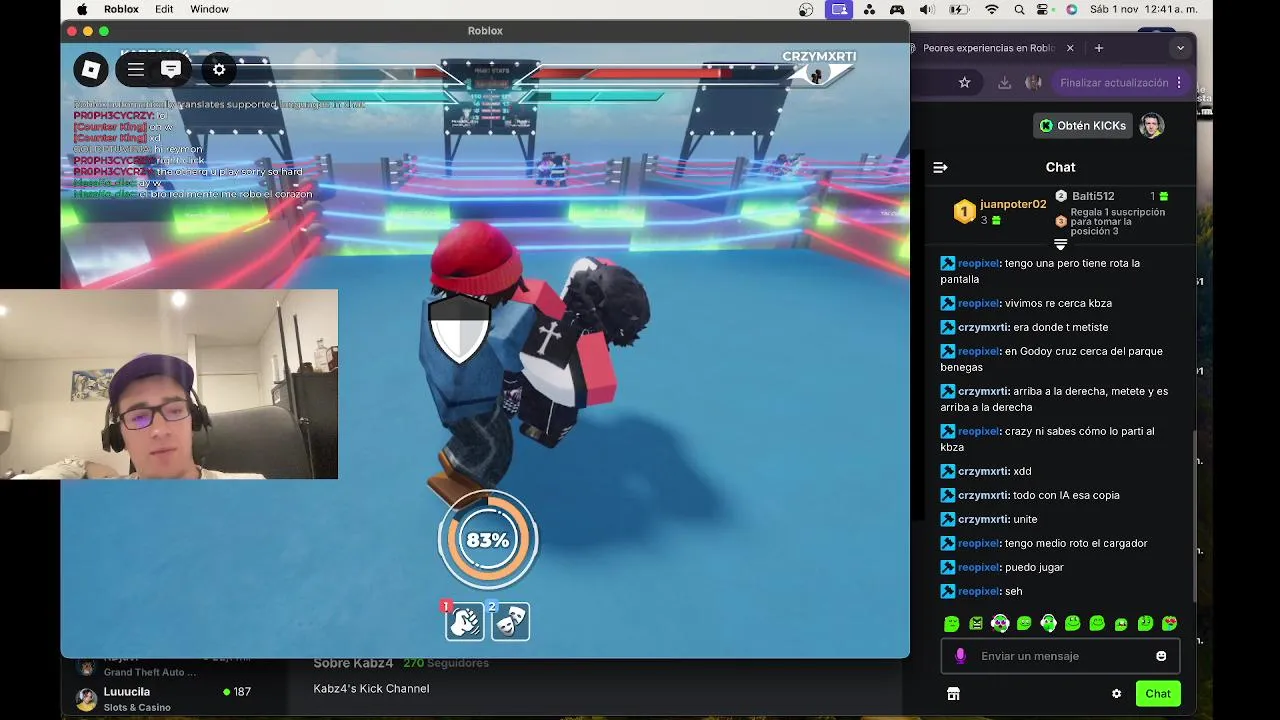
Task: Open the Wi-Fi menu
Action: pos(992,9)
